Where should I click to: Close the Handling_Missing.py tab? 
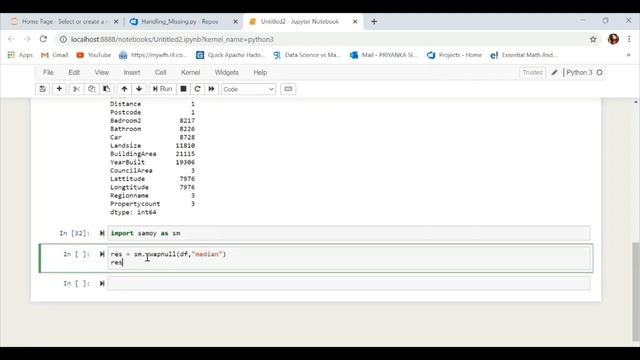coord(236,22)
